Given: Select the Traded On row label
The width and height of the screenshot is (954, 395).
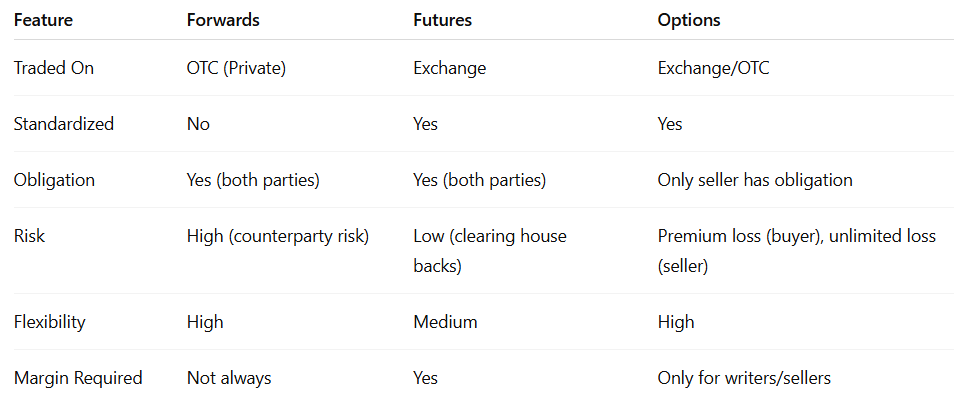Looking at the screenshot, I should [54, 68].
